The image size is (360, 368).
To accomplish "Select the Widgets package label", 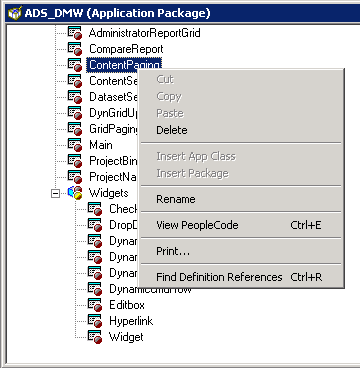I will 108,193.
